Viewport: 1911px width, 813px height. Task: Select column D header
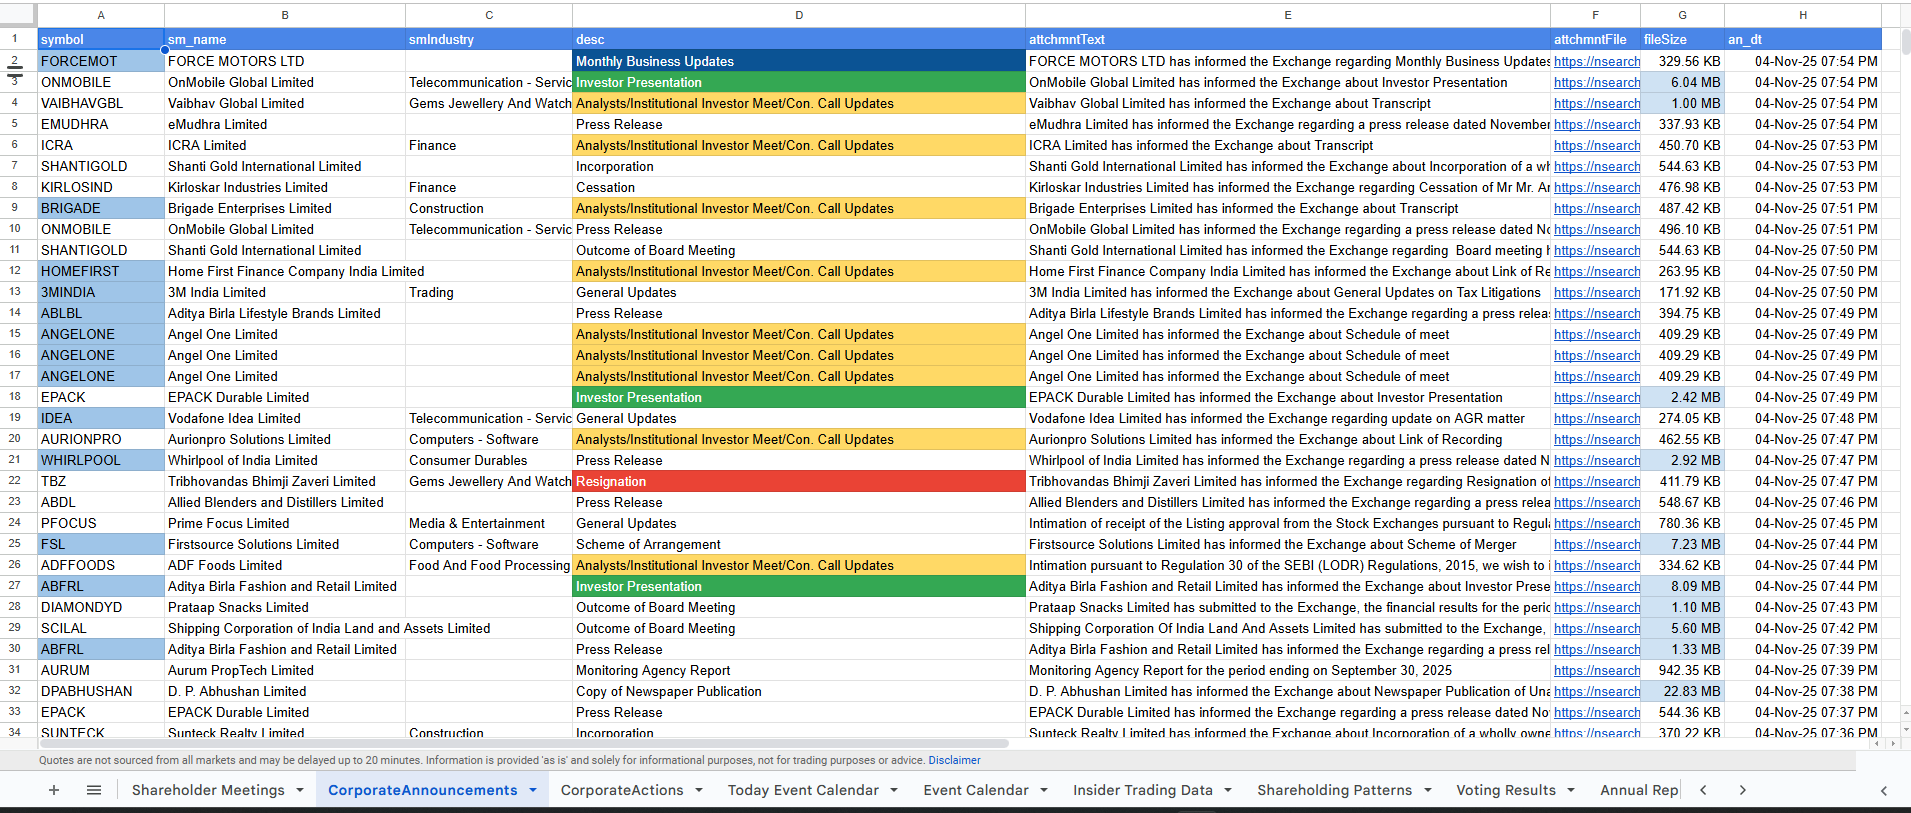coord(798,15)
